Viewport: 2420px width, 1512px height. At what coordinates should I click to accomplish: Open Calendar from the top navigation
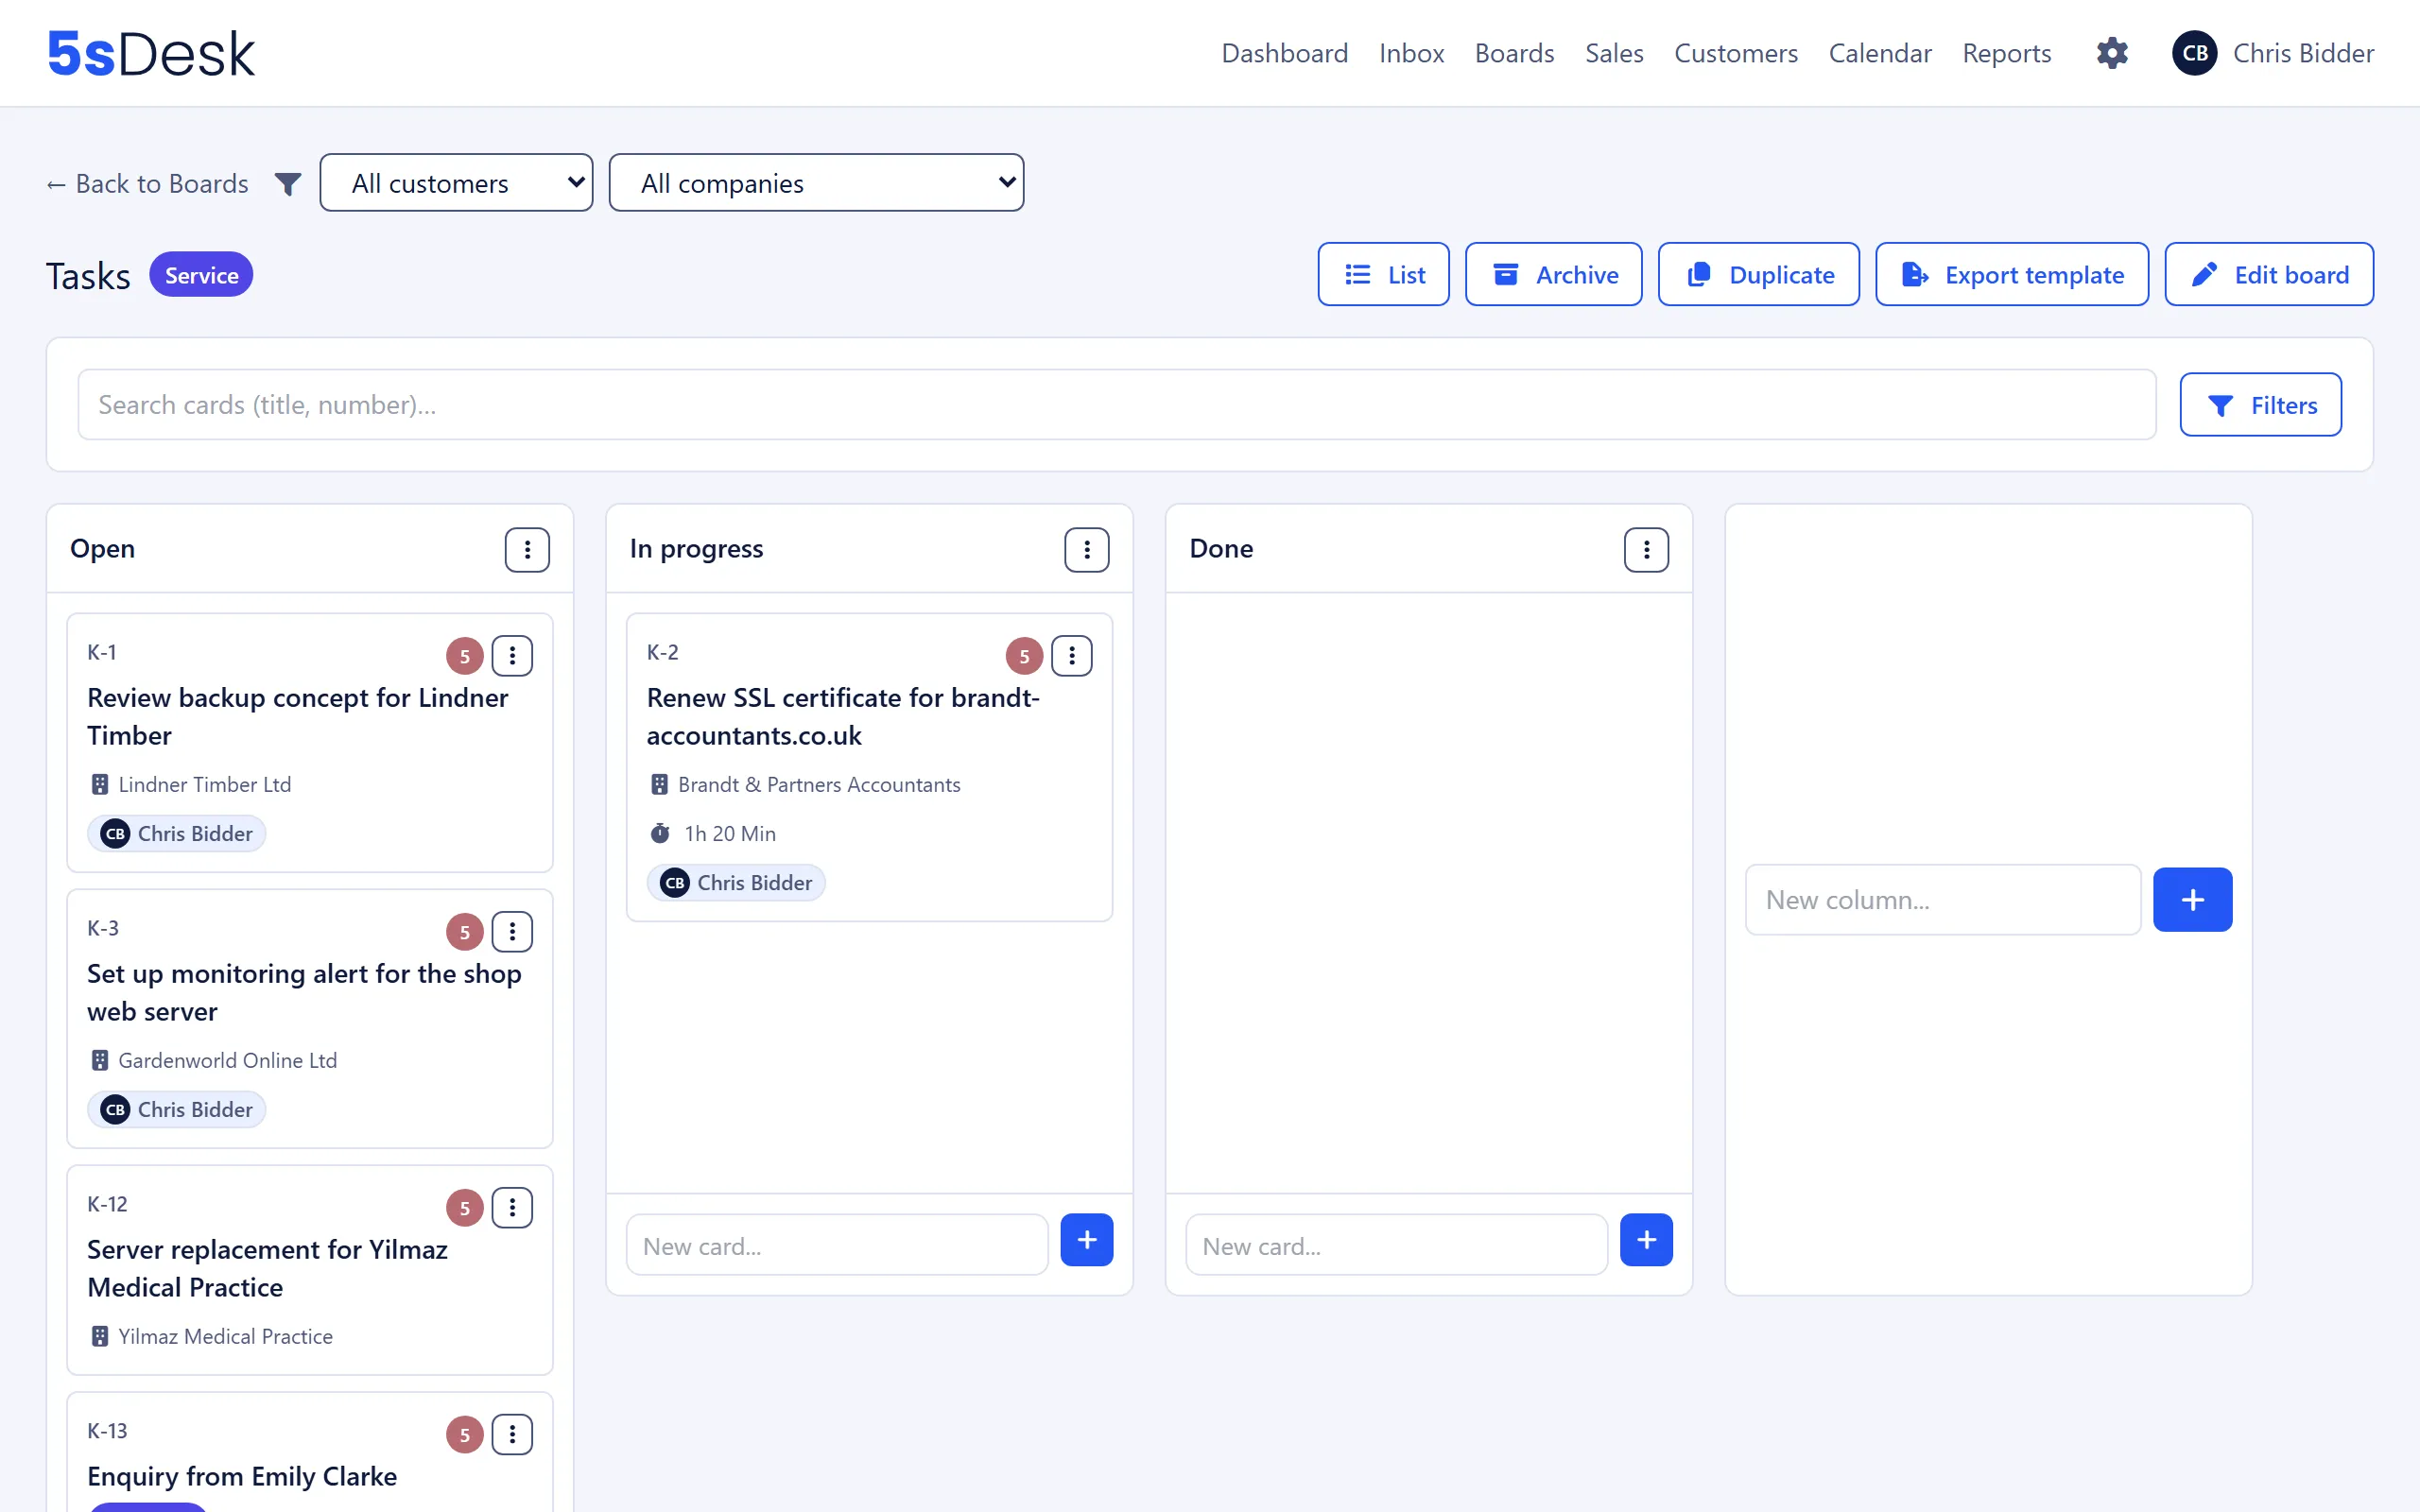point(1880,53)
